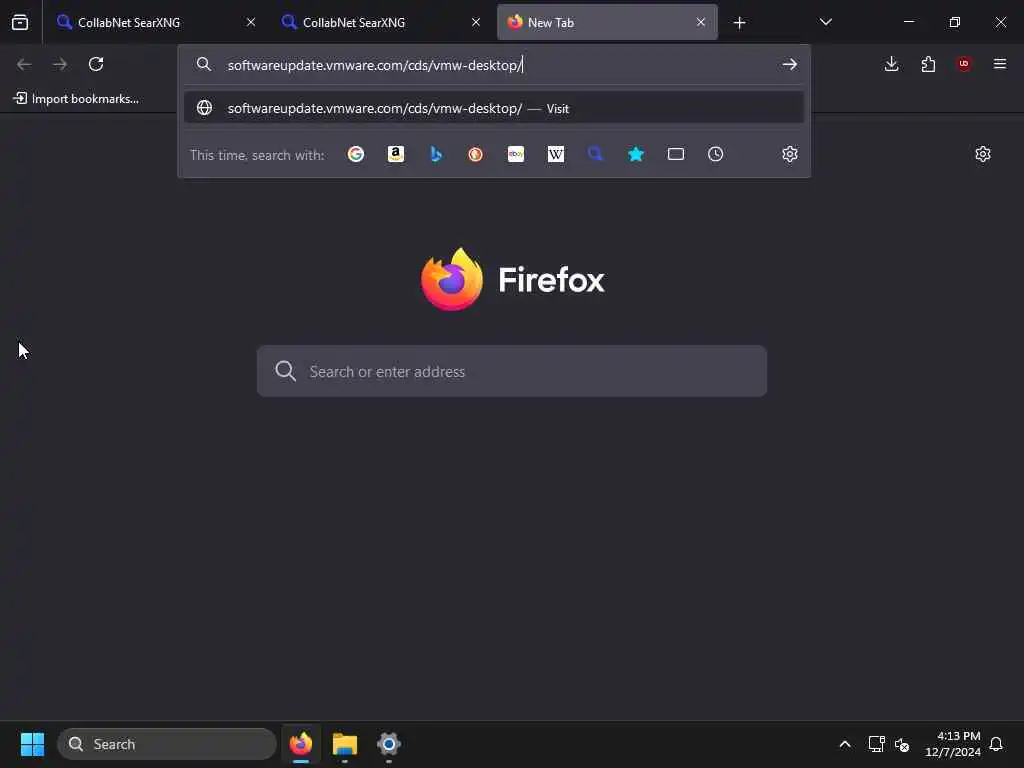The width and height of the screenshot is (1024, 768).
Task: Open the notifications bell
Action: pos(996,744)
